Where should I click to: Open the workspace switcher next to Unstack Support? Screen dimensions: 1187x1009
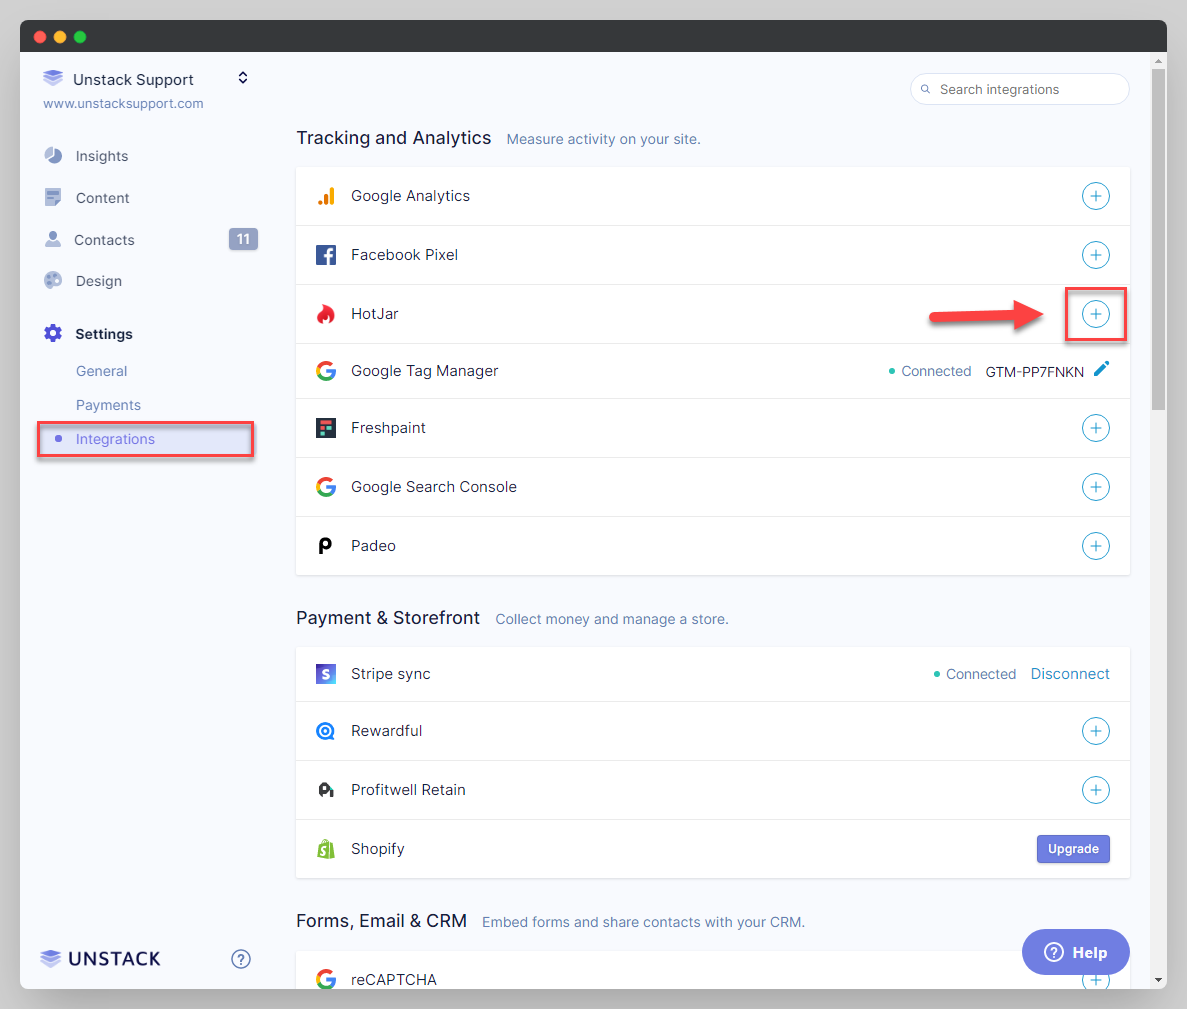click(243, 77)
